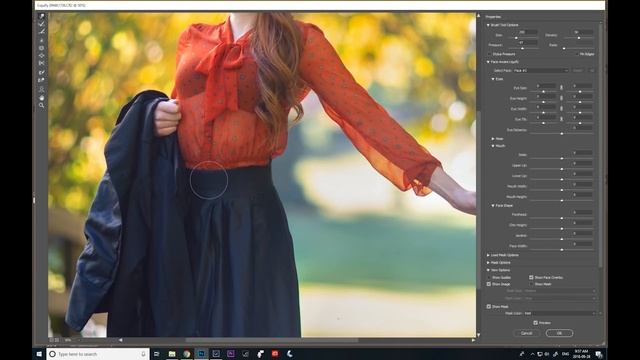Select the Forward Warp tool
The height and width of the screenshot is (360, 640).
[x=41, y=16]
